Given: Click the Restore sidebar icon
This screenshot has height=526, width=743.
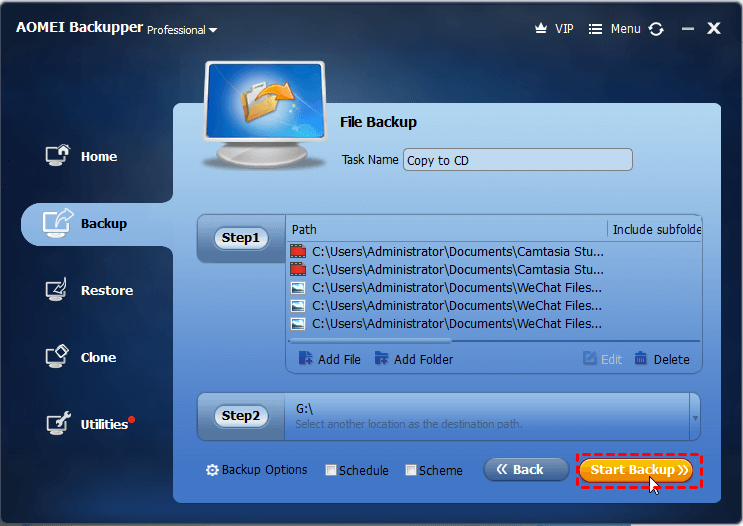Looking at the screenshot, I should (x=56, y=290).
